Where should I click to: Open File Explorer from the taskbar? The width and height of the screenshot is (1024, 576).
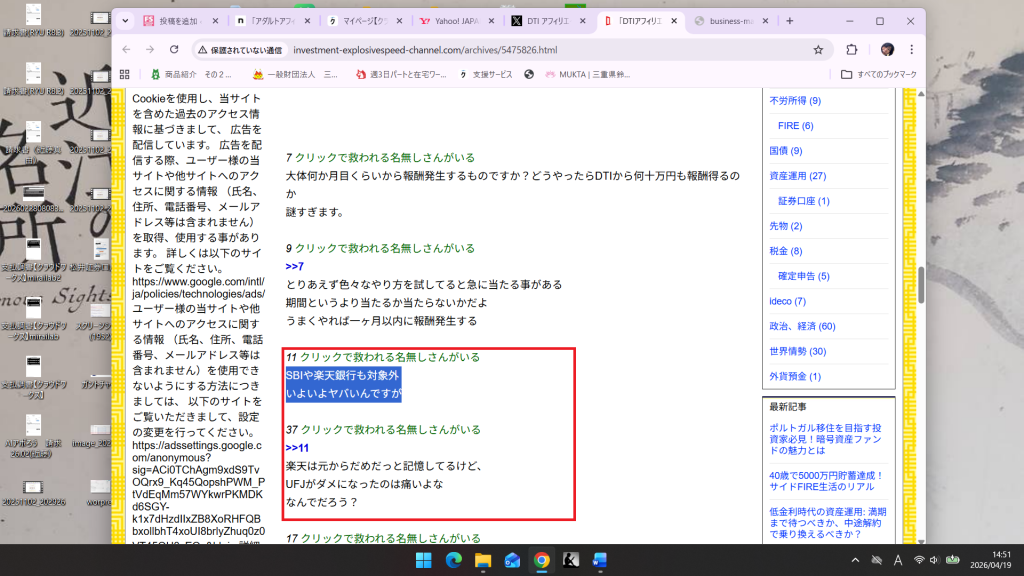pos(482,560)
